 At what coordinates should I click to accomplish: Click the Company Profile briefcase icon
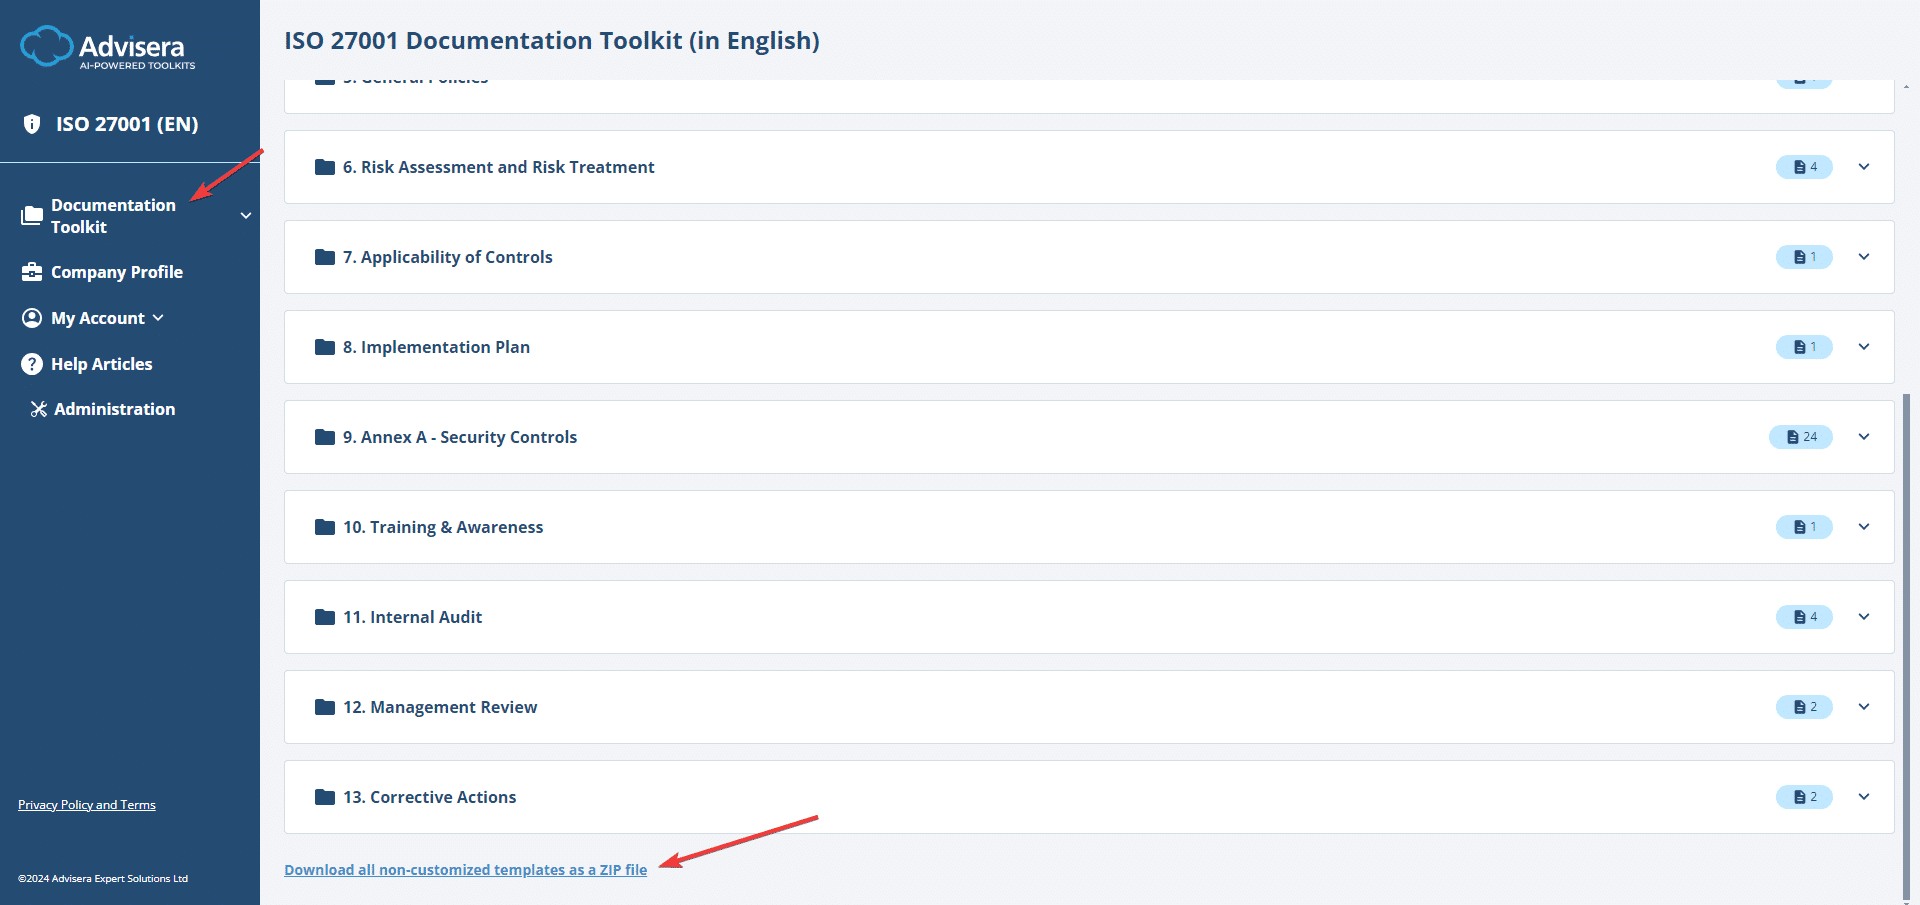click(x=32, y=272)
